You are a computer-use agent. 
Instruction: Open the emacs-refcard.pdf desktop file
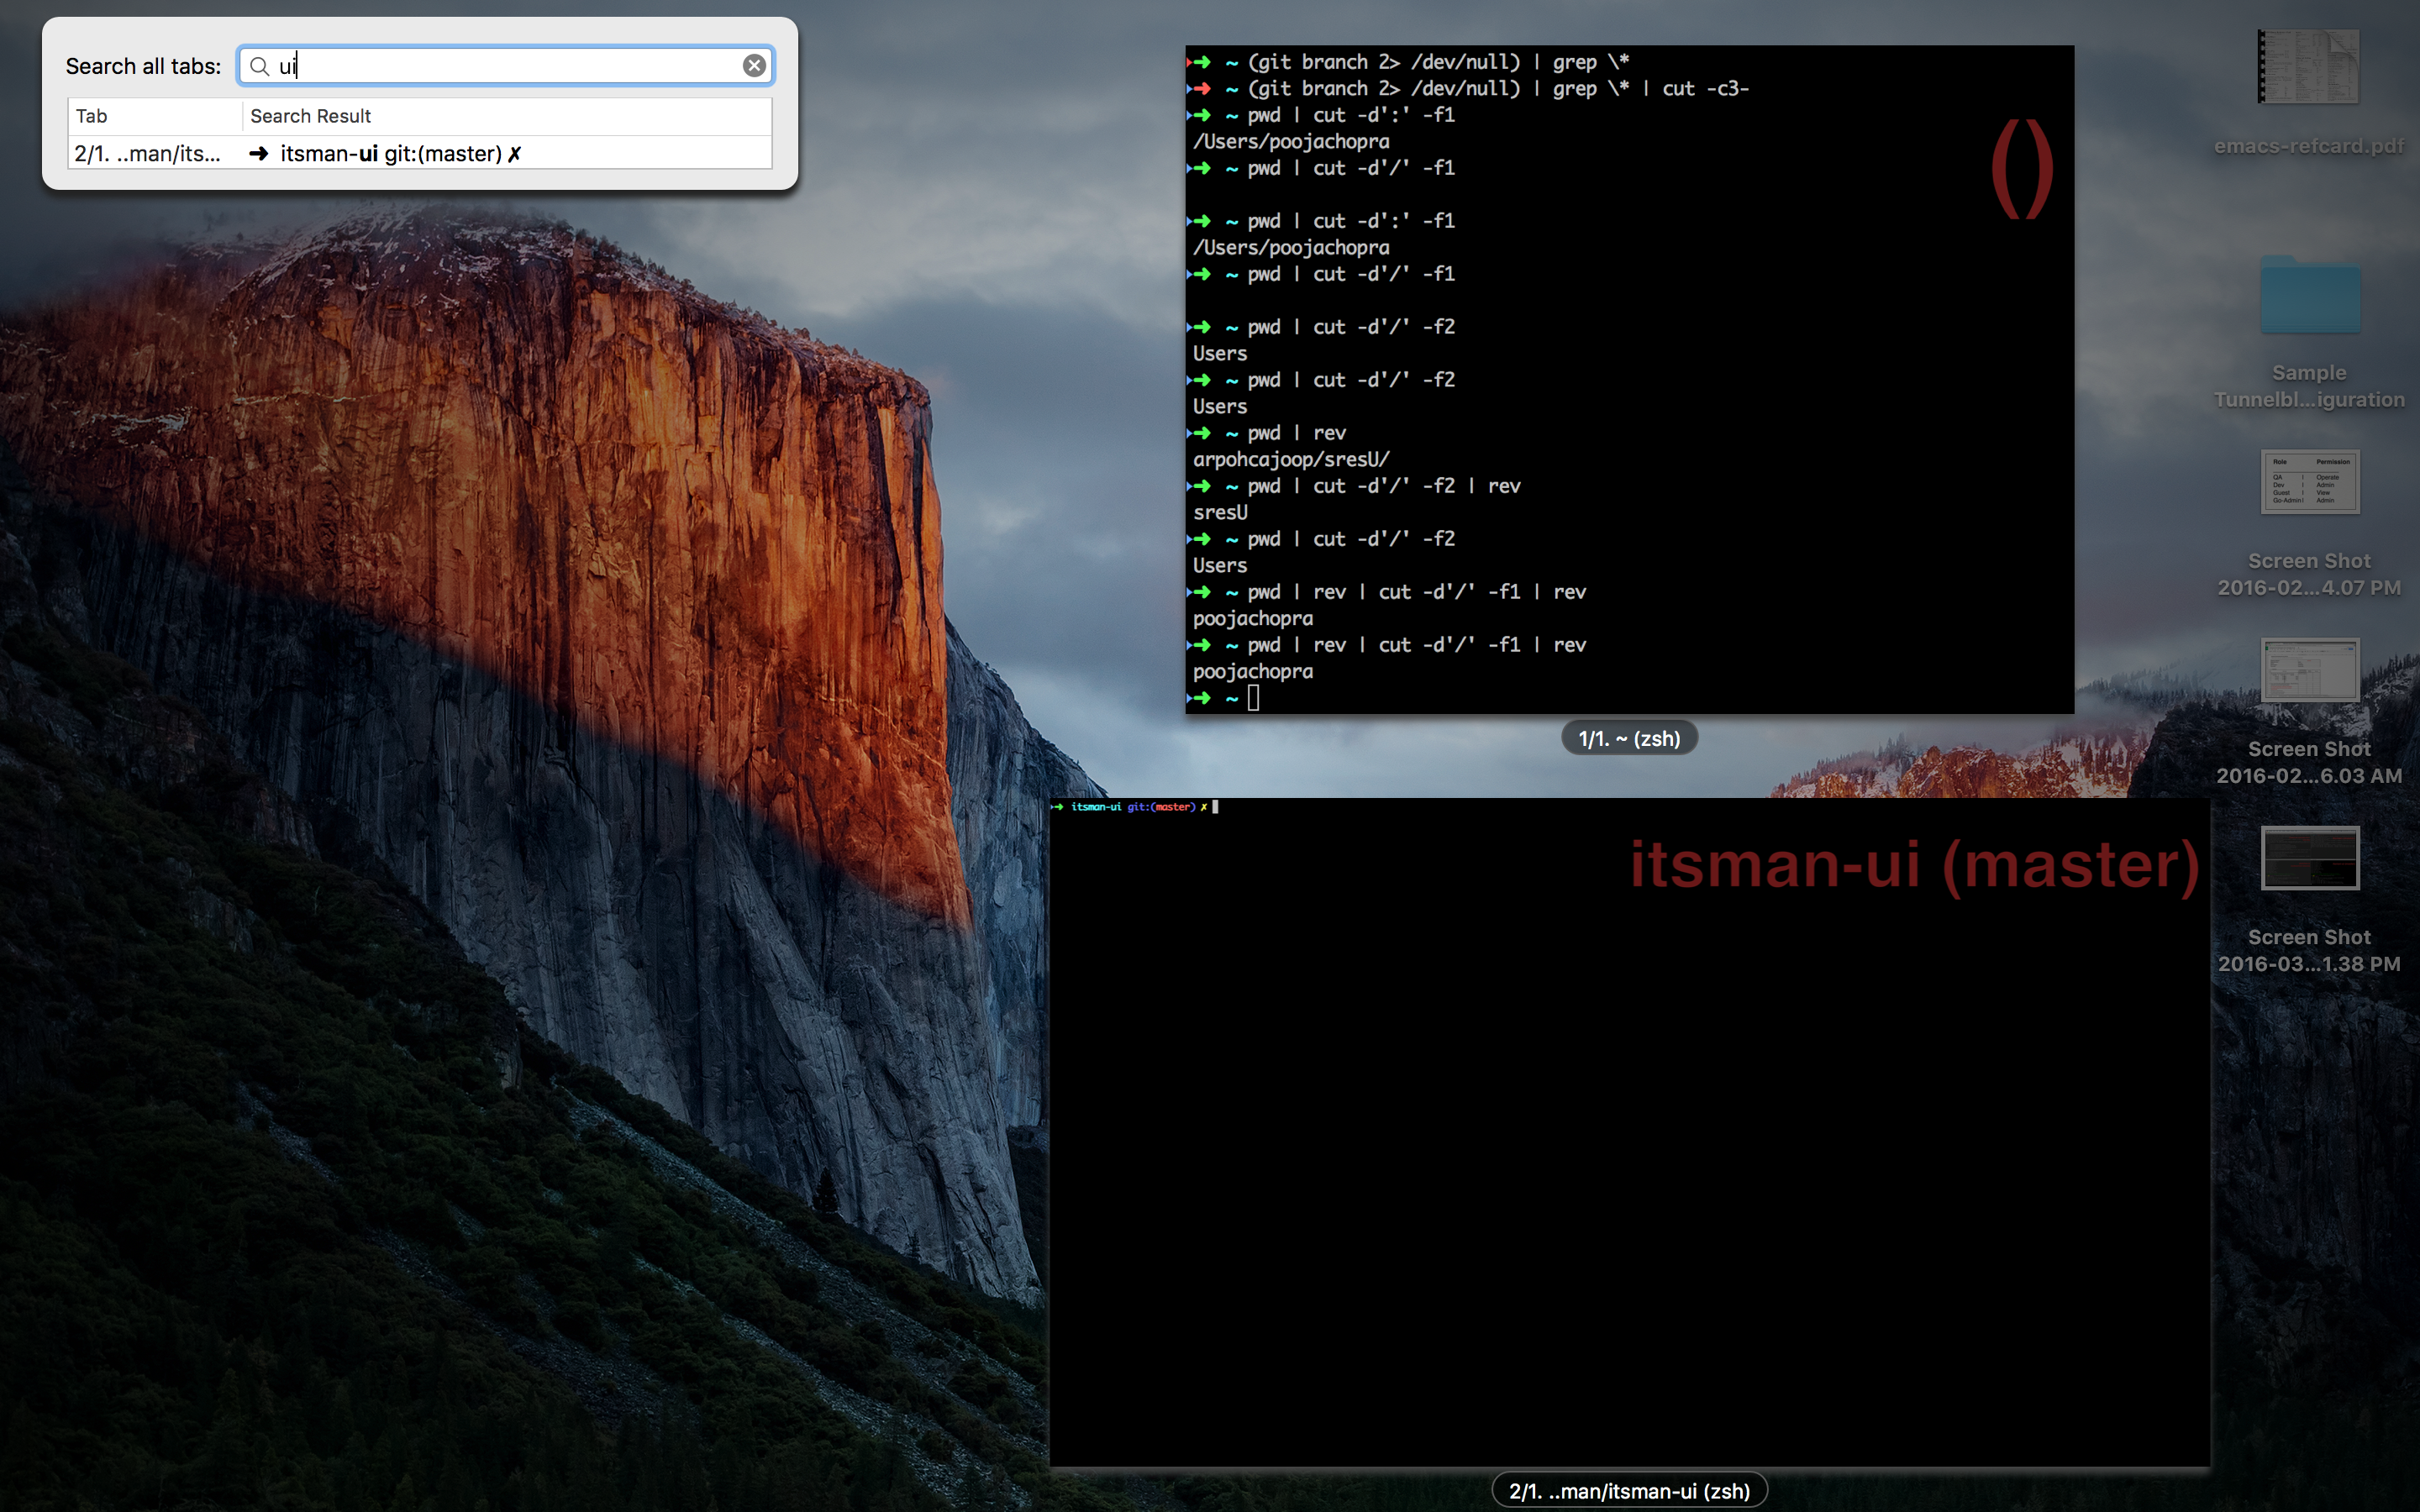2309,93
